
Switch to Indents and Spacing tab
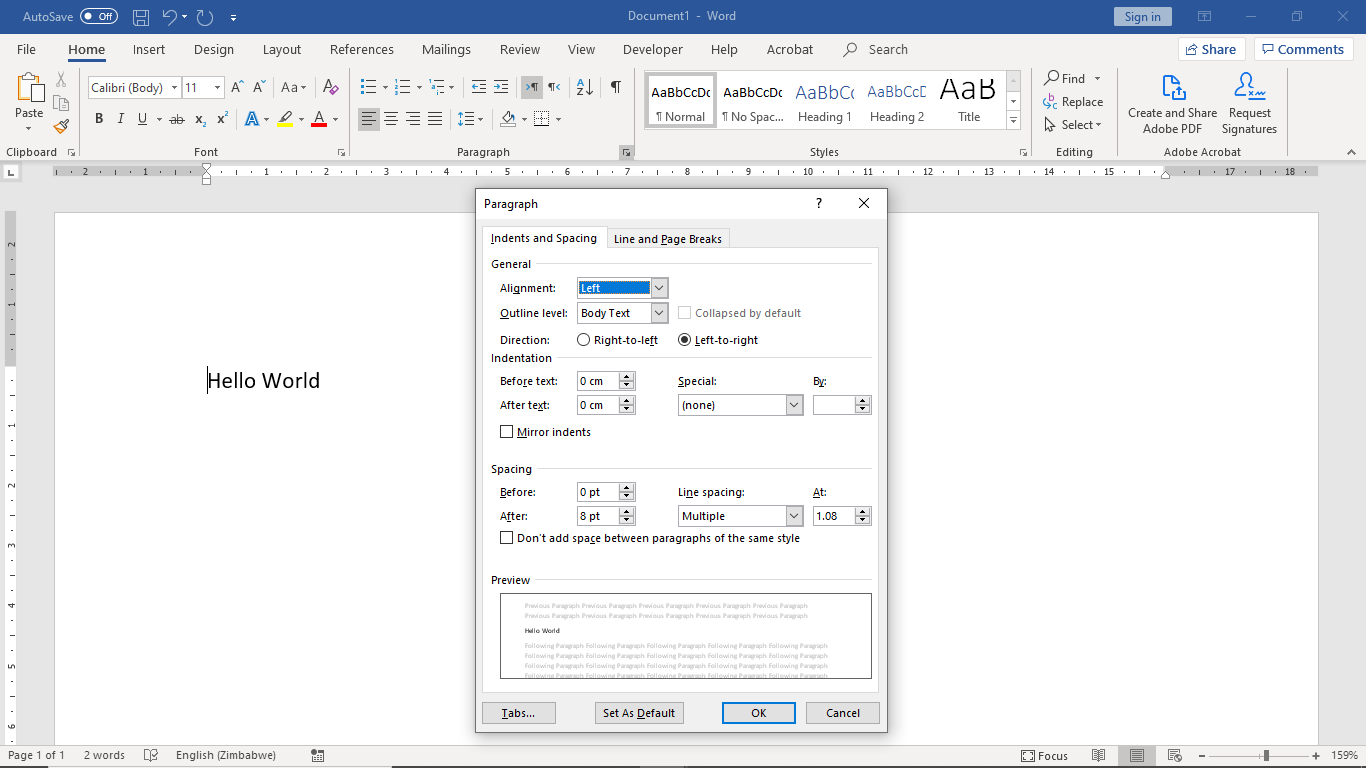pyautogui.click(x=544, y=238)
